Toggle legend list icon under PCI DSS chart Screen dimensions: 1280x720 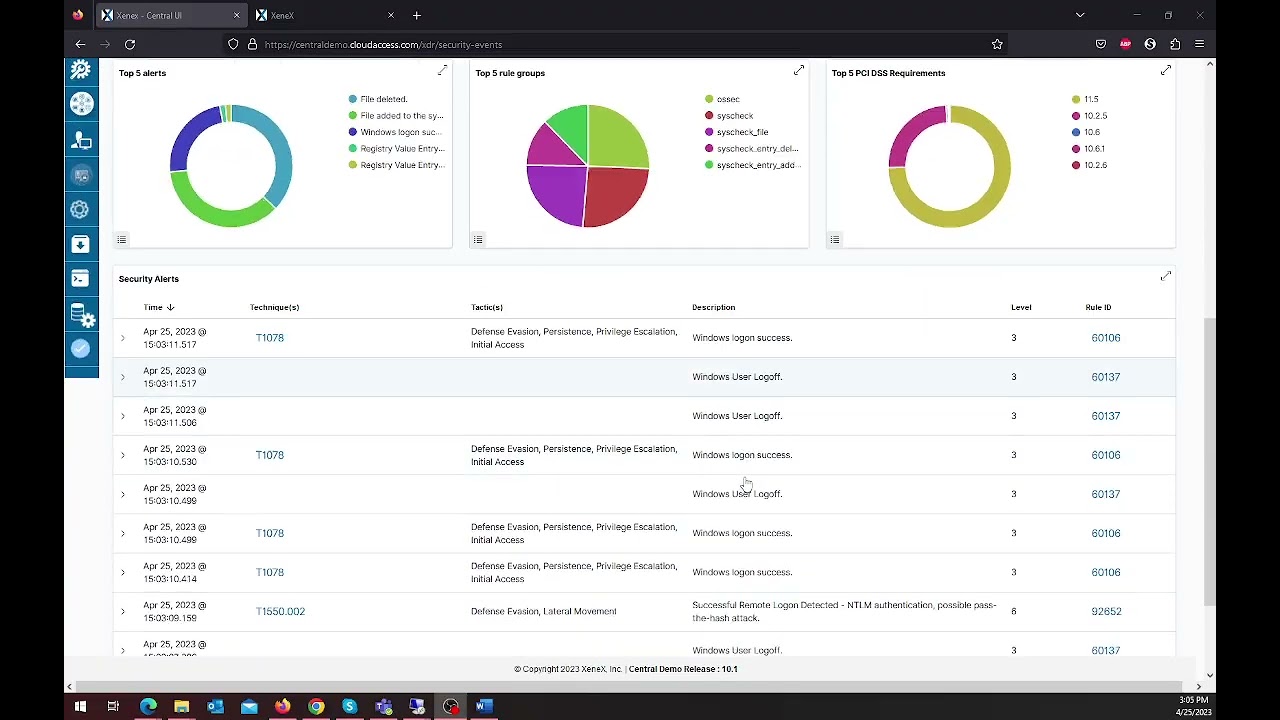pyautogui.click(x=835, y=239)
